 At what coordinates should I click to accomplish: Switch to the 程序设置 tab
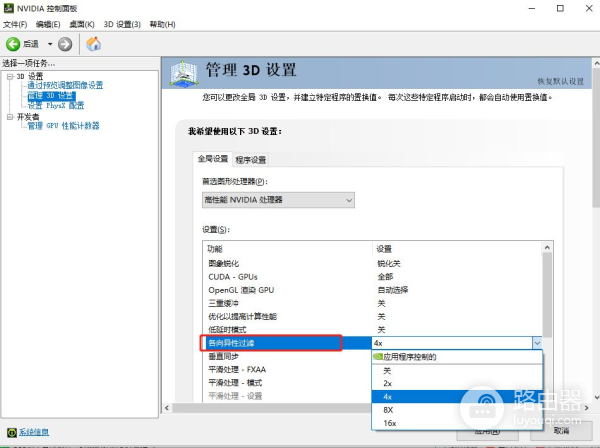[251, 160]
